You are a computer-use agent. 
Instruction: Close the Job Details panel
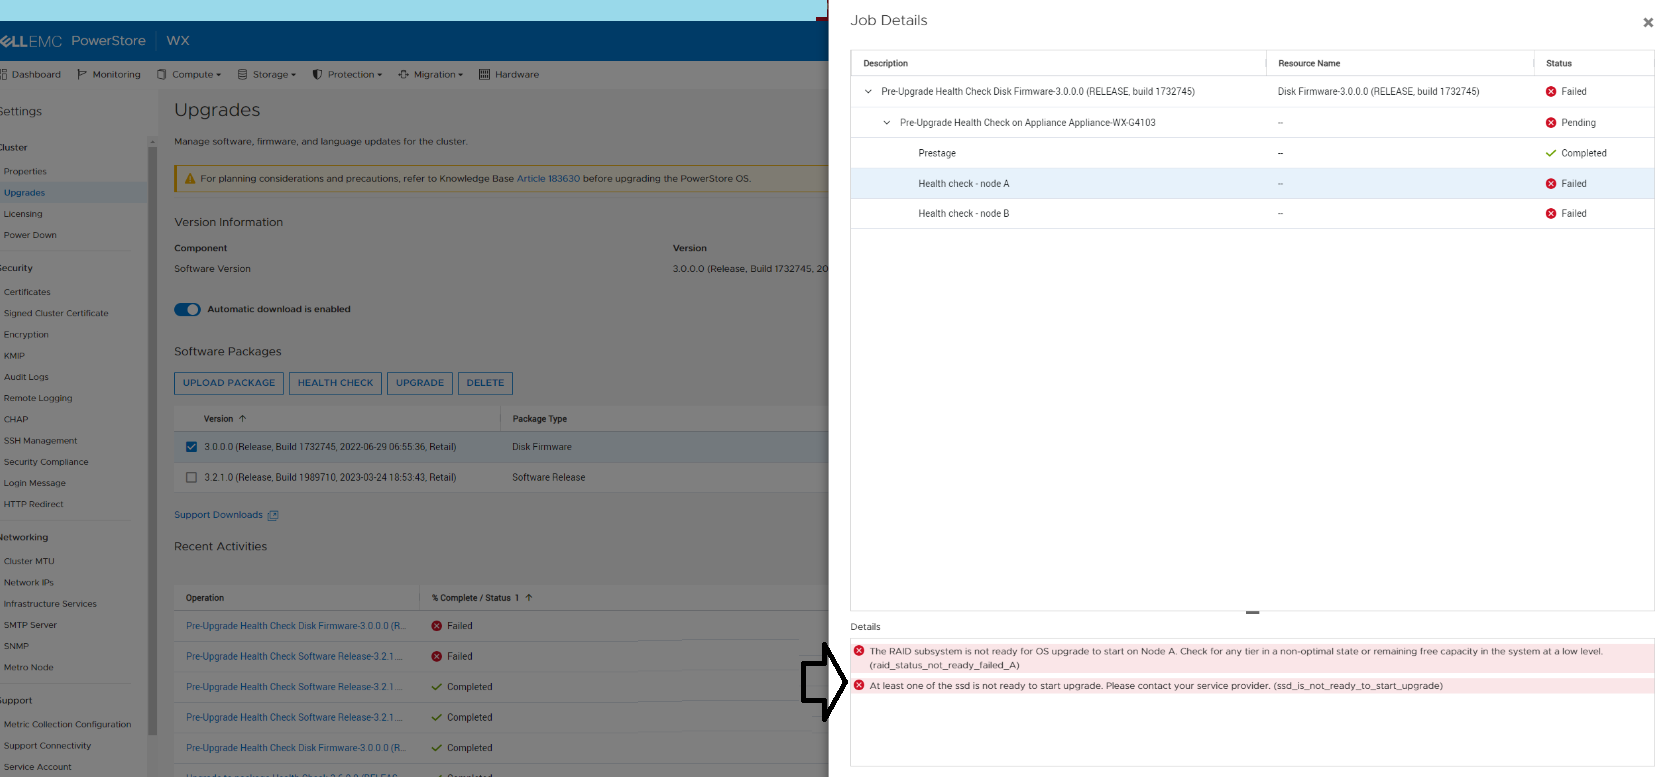(x=1648, y=22)
